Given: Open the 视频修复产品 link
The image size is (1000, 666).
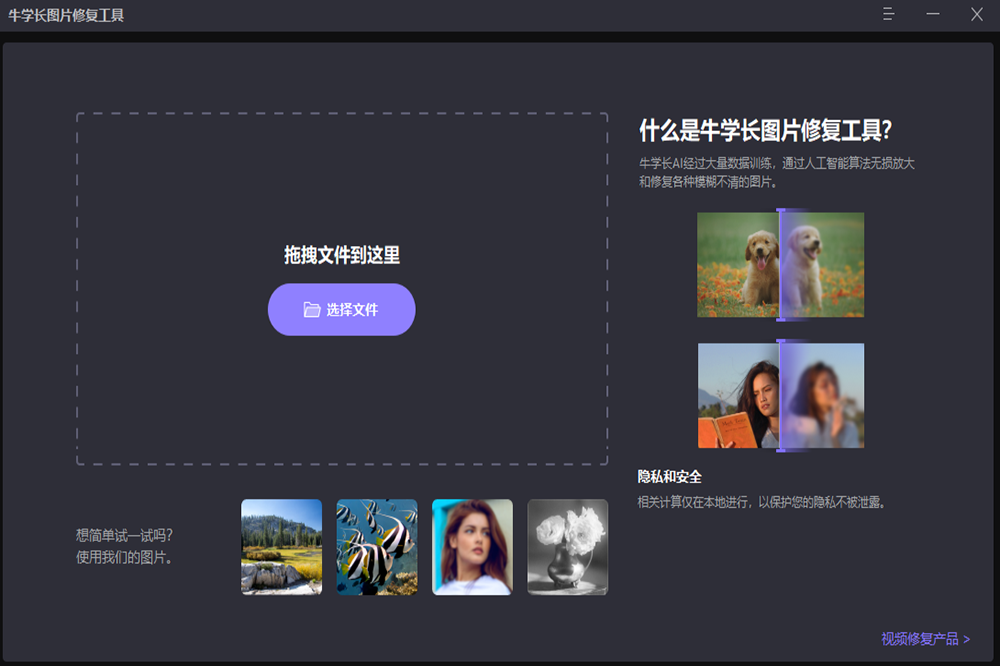Looking at the screenshot, I should pos(925,639).
